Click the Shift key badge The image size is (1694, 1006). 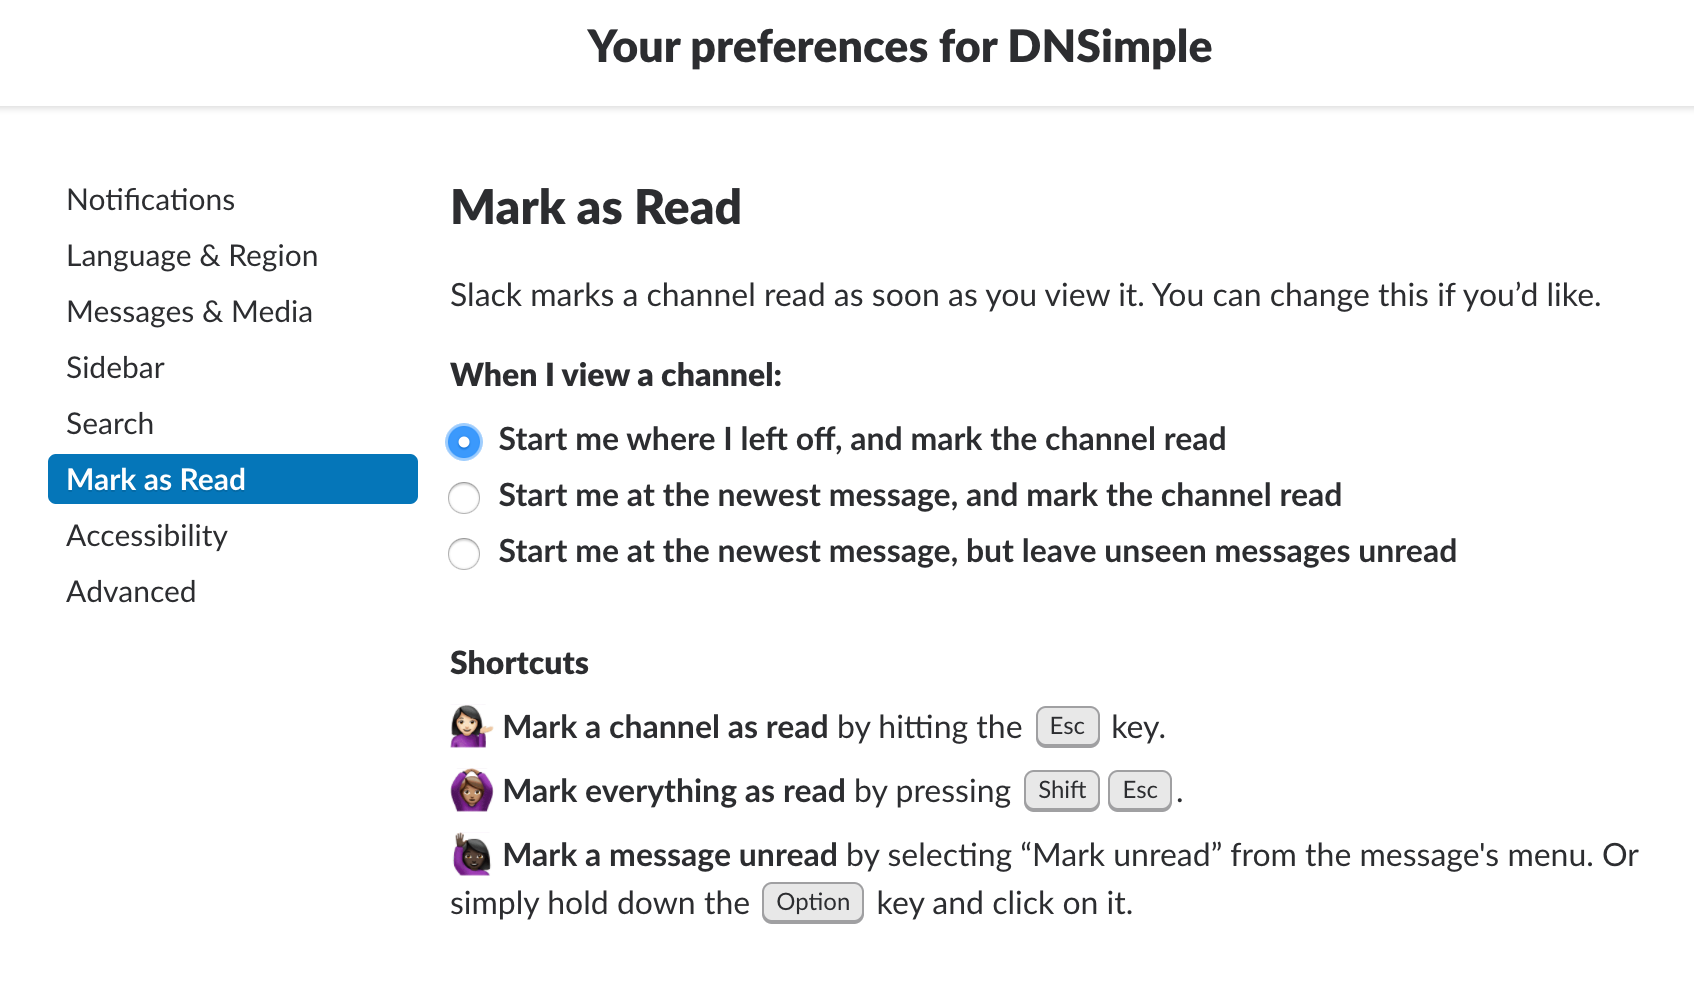[x=1061, y=791]
